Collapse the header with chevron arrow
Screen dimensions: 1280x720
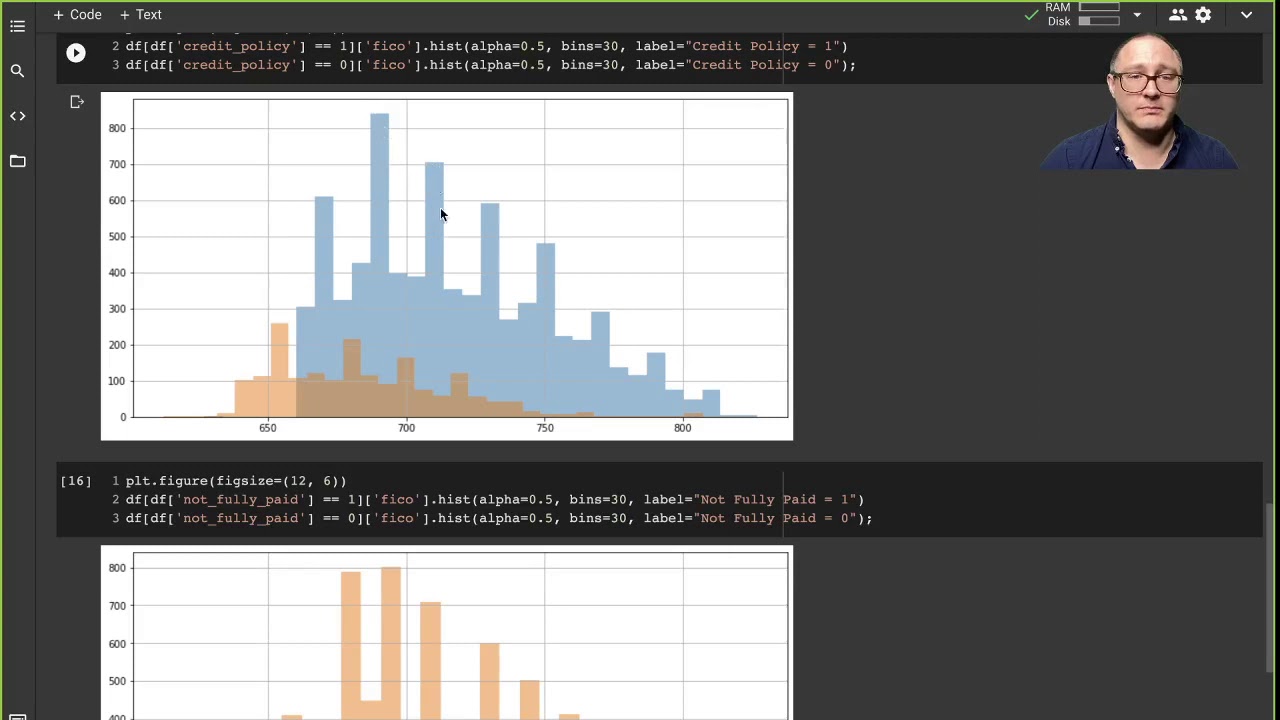pos(1246,15)
